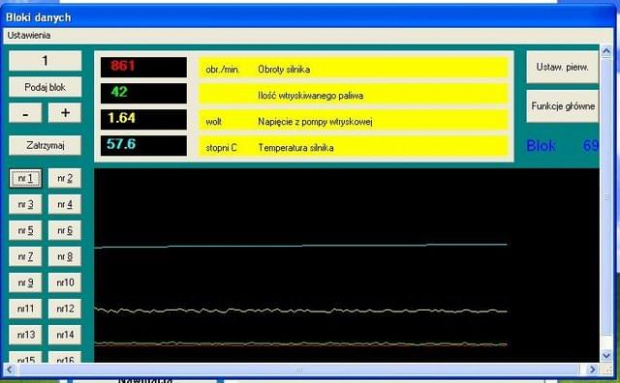Image resolution: width=620 pixels, height=383 pixels.
Task: Select block button nr 1
Action: [25, 178]
